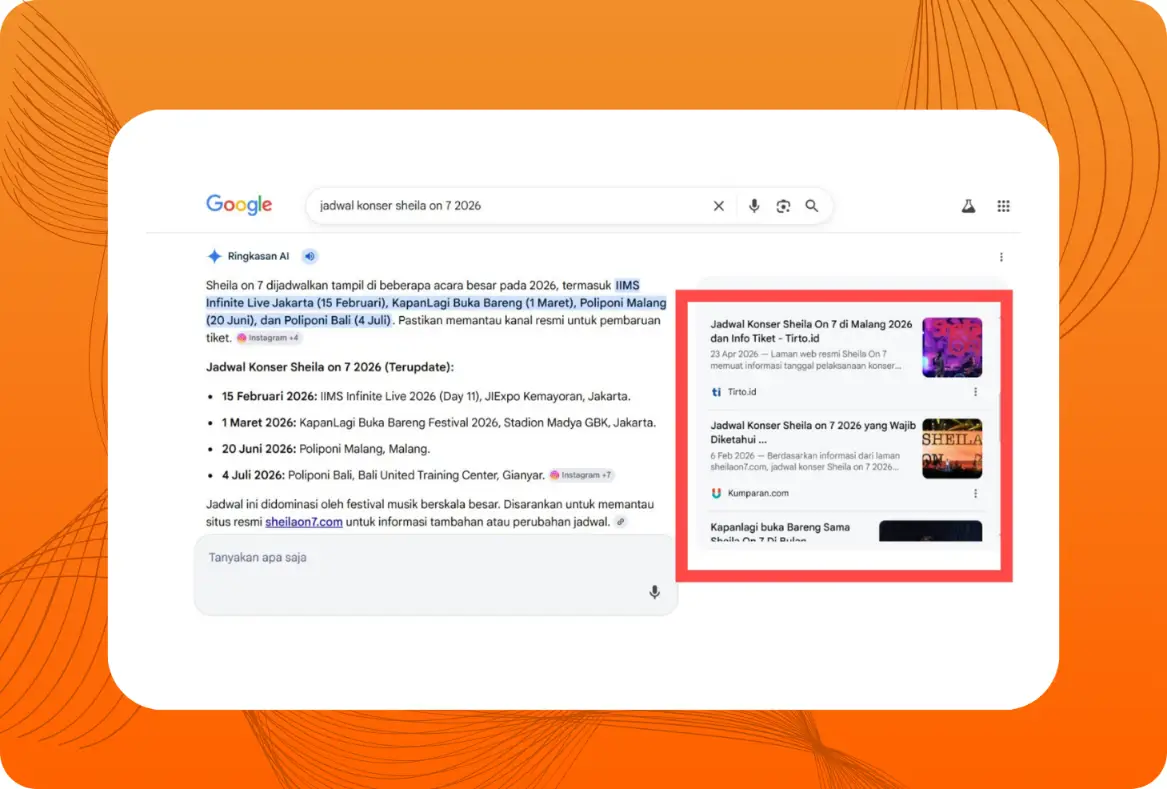Viewport: 1167px width, 789px height.
Task: Open Tirto.id article about Malang concert
Action: (811, 331)
